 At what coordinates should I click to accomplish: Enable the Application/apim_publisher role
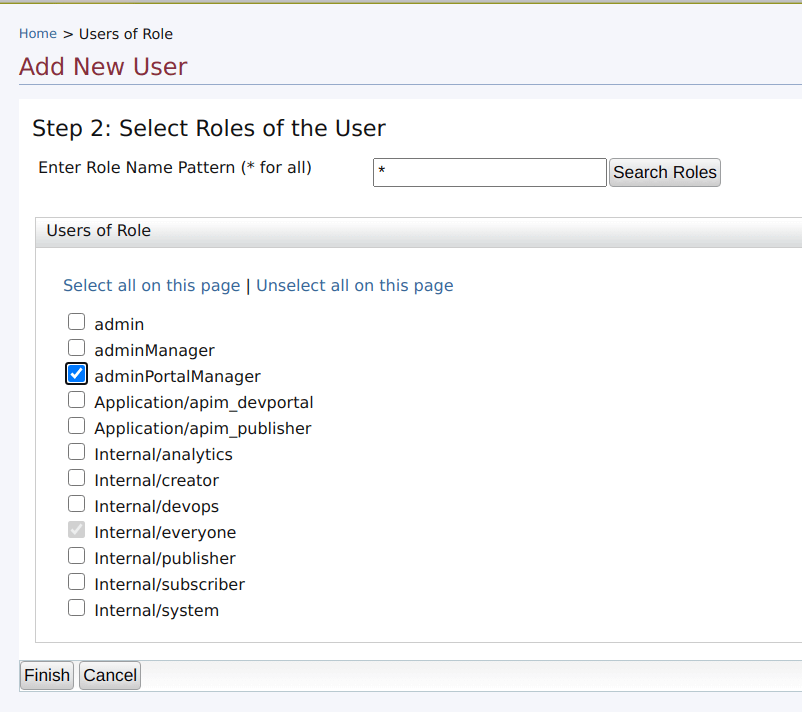click(x=76, y=425)
